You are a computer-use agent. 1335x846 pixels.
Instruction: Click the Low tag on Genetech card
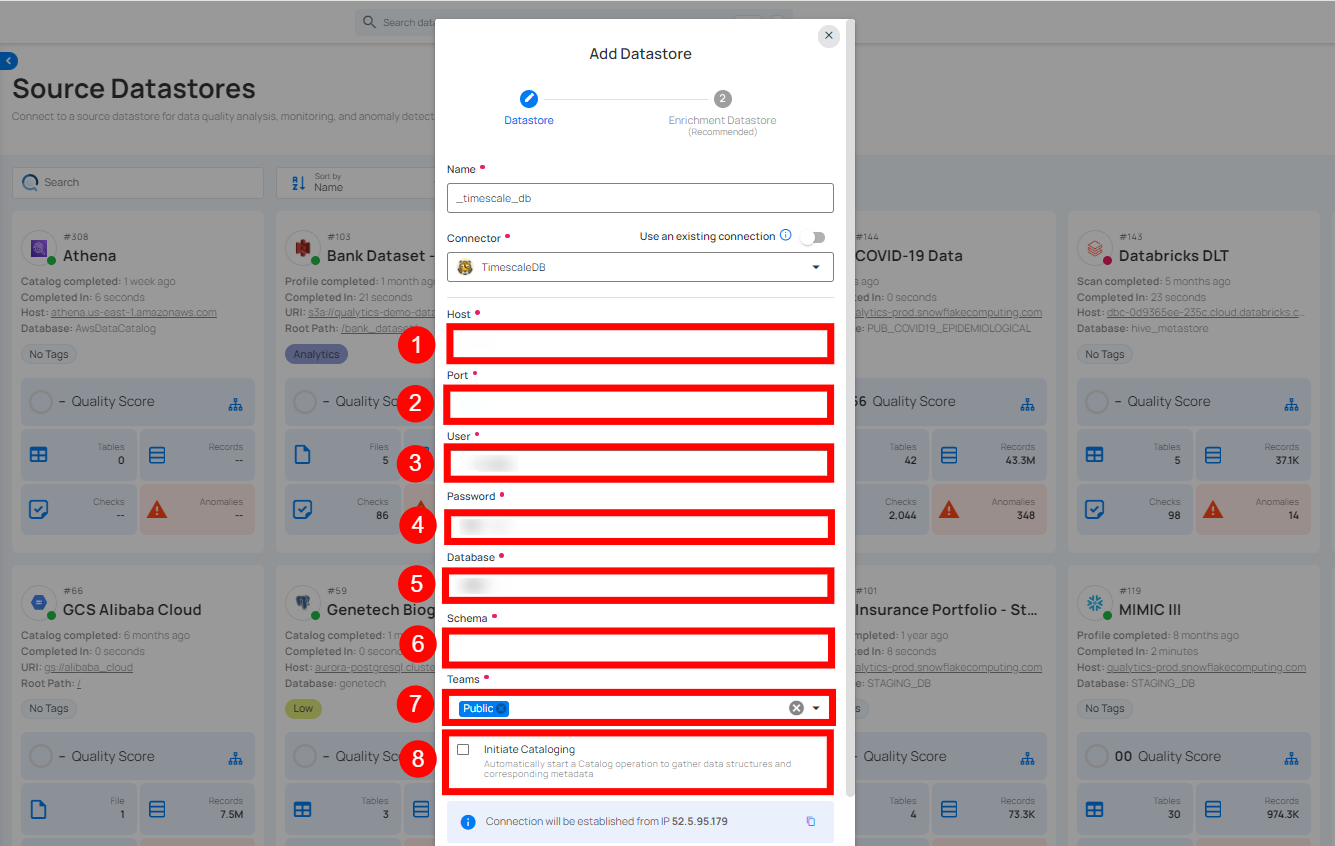coord(303,708)
